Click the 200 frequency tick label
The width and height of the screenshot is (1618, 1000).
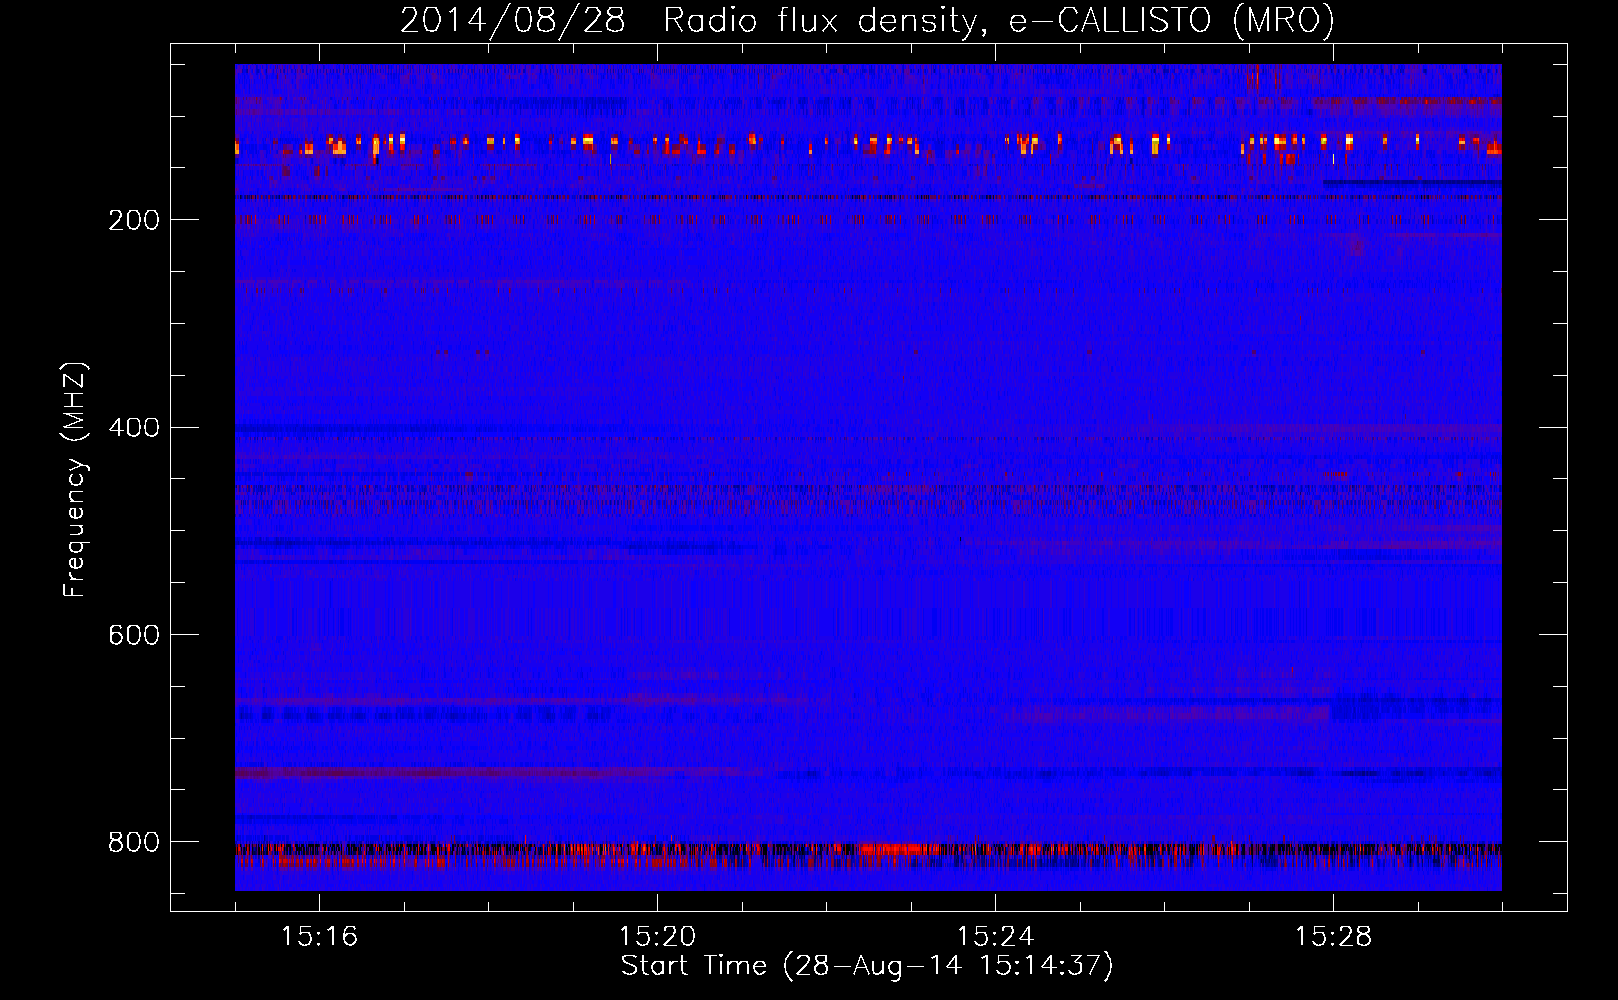click(133, 220)
